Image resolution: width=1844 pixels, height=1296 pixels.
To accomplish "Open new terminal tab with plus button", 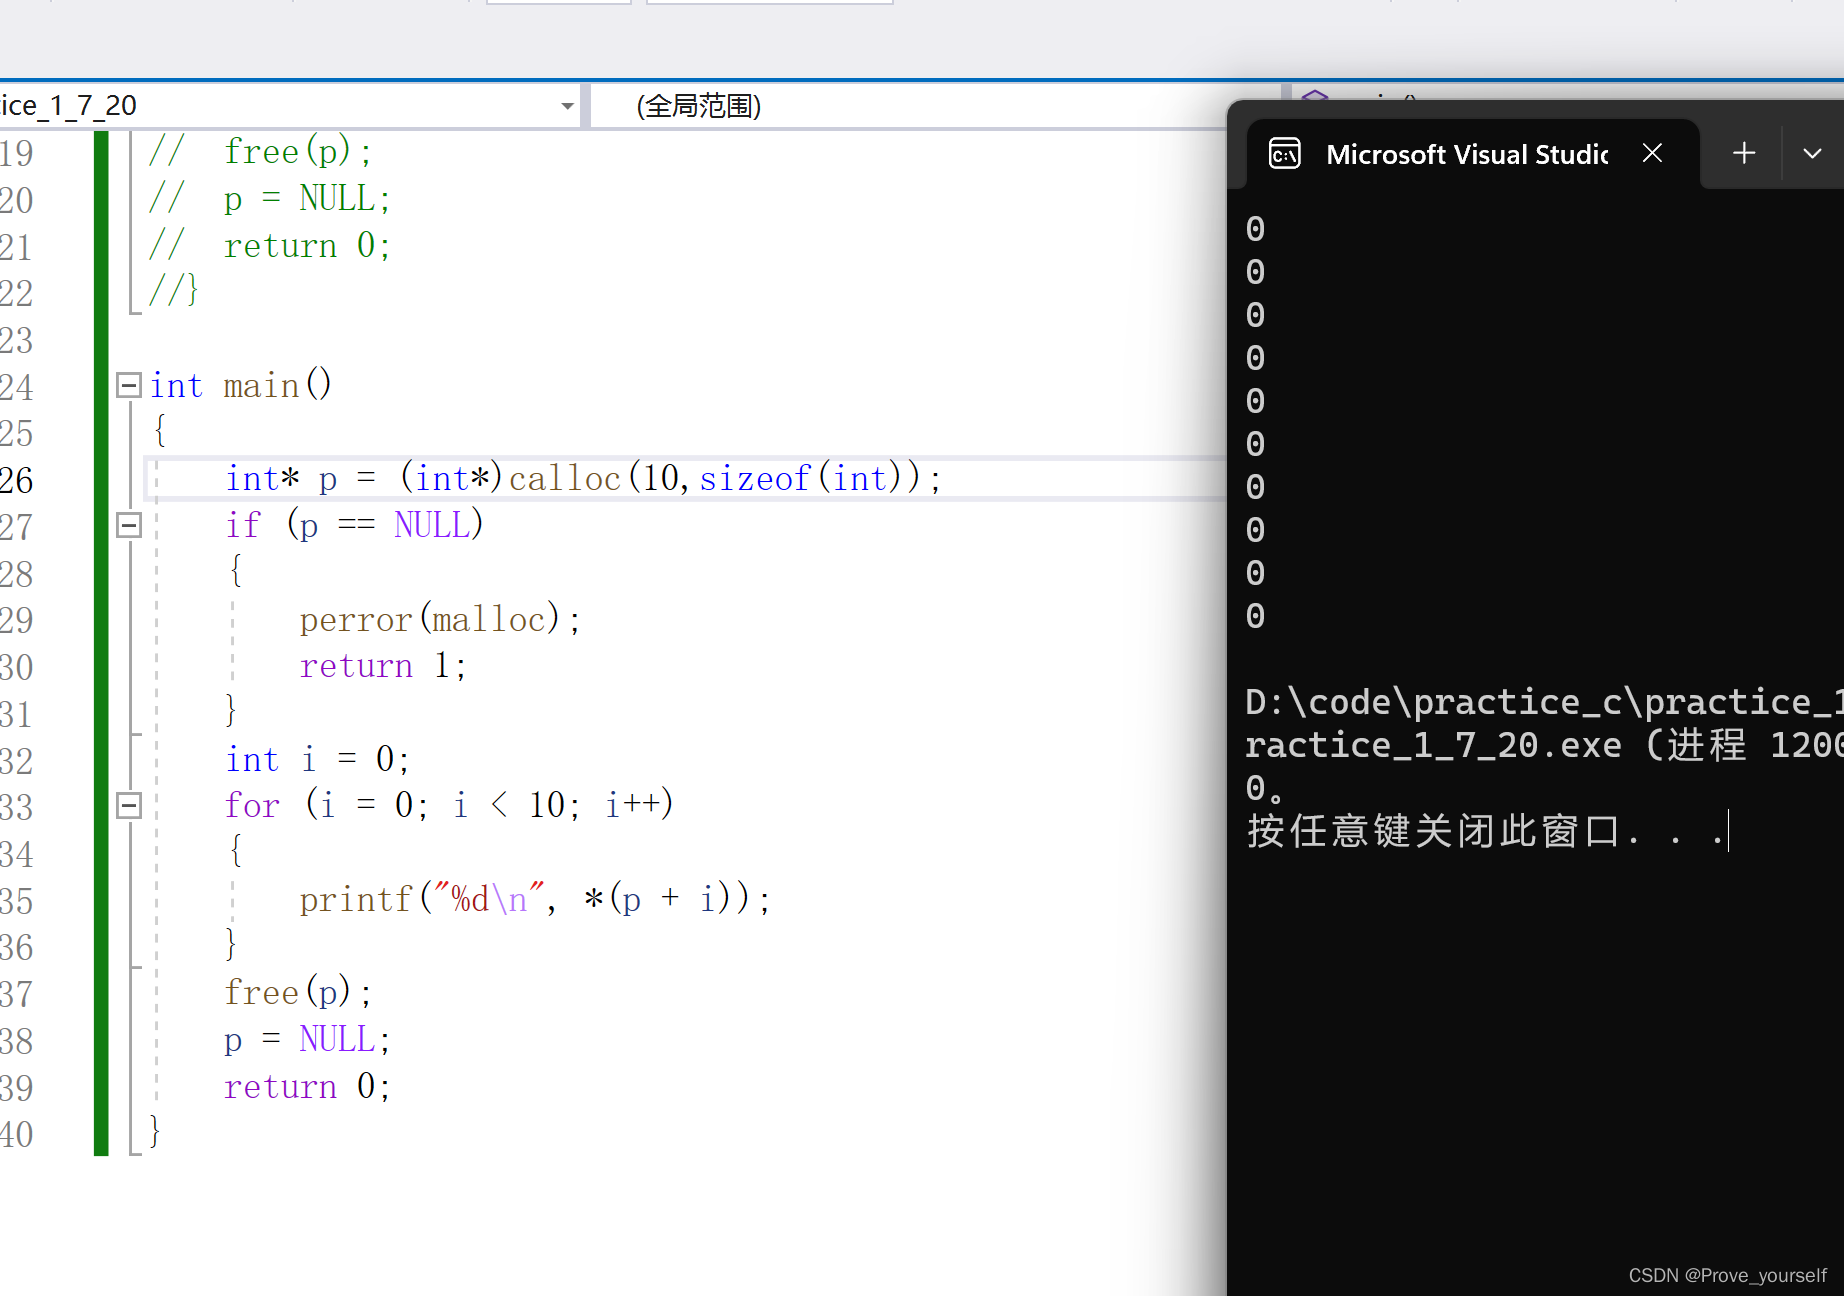I will click(x=1744, y=153).
